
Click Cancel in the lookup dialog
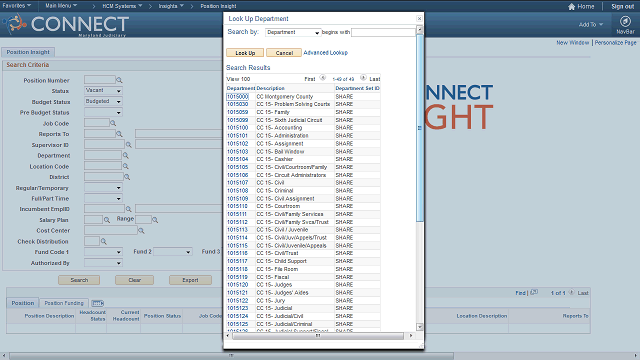click(284, 53)
